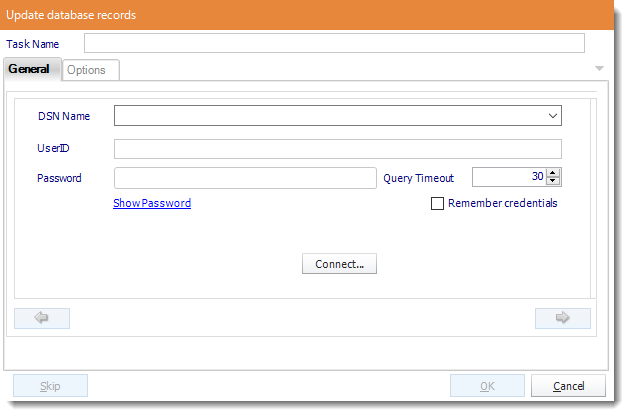Click the Query Timeout value field
The height and width of the screenshot is (416, 629).
point(509,177)
